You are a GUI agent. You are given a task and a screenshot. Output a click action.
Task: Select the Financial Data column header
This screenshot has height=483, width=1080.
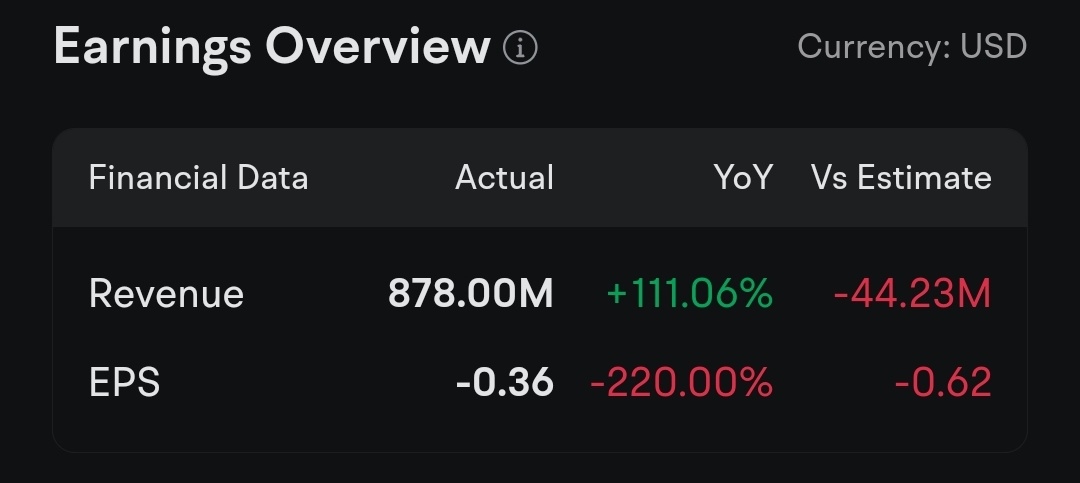198,178
